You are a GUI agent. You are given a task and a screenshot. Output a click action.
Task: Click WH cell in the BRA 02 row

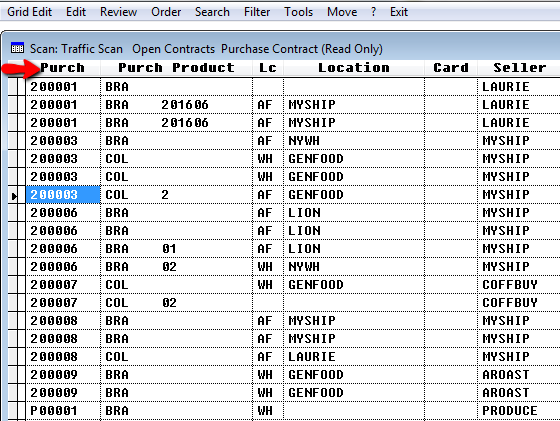click(x=268, y=267)
